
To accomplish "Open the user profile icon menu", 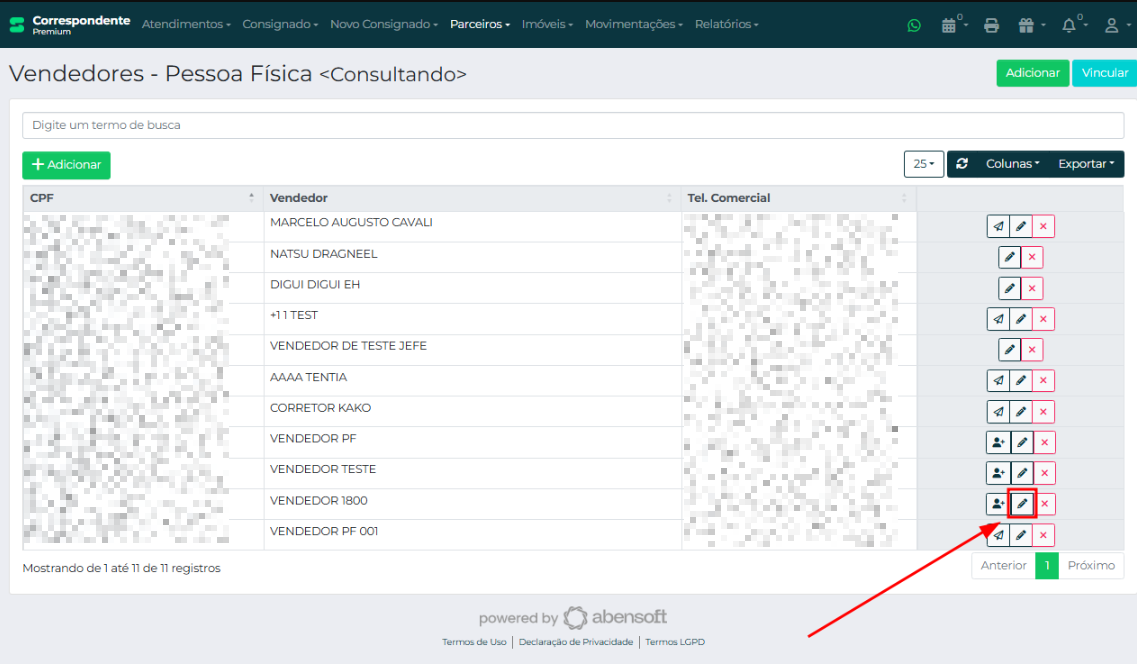I will pyautogui.click(x=1114, y=25).
